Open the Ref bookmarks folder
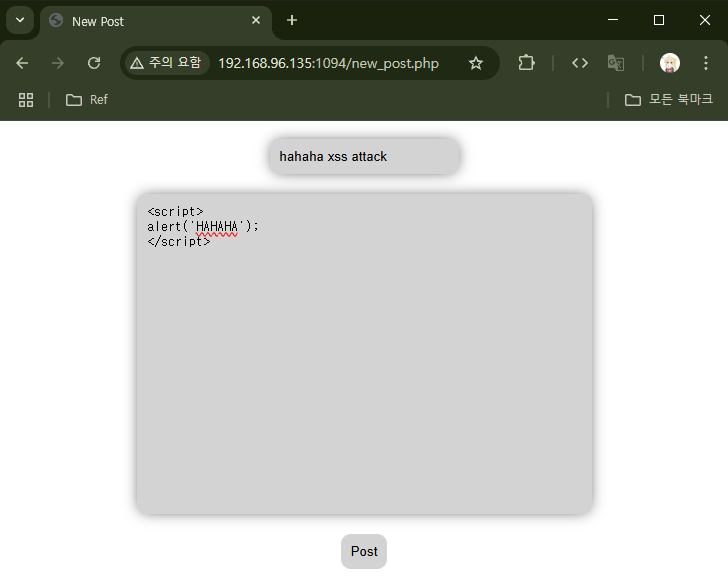 coord(87,100)
